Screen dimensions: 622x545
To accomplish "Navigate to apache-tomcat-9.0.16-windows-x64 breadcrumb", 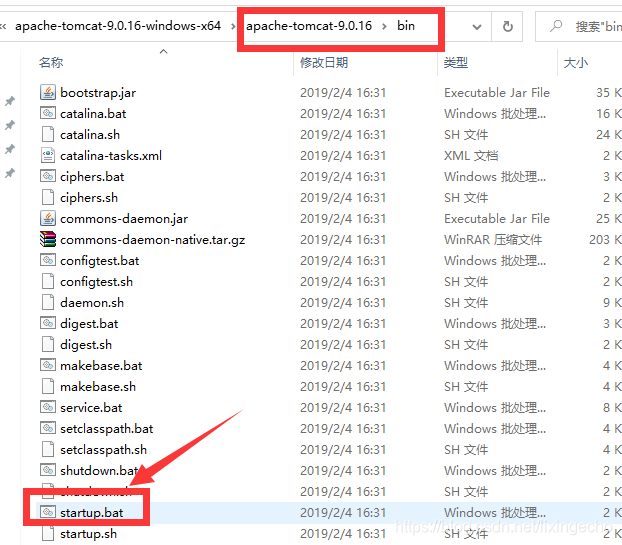I will pos(118,26).
